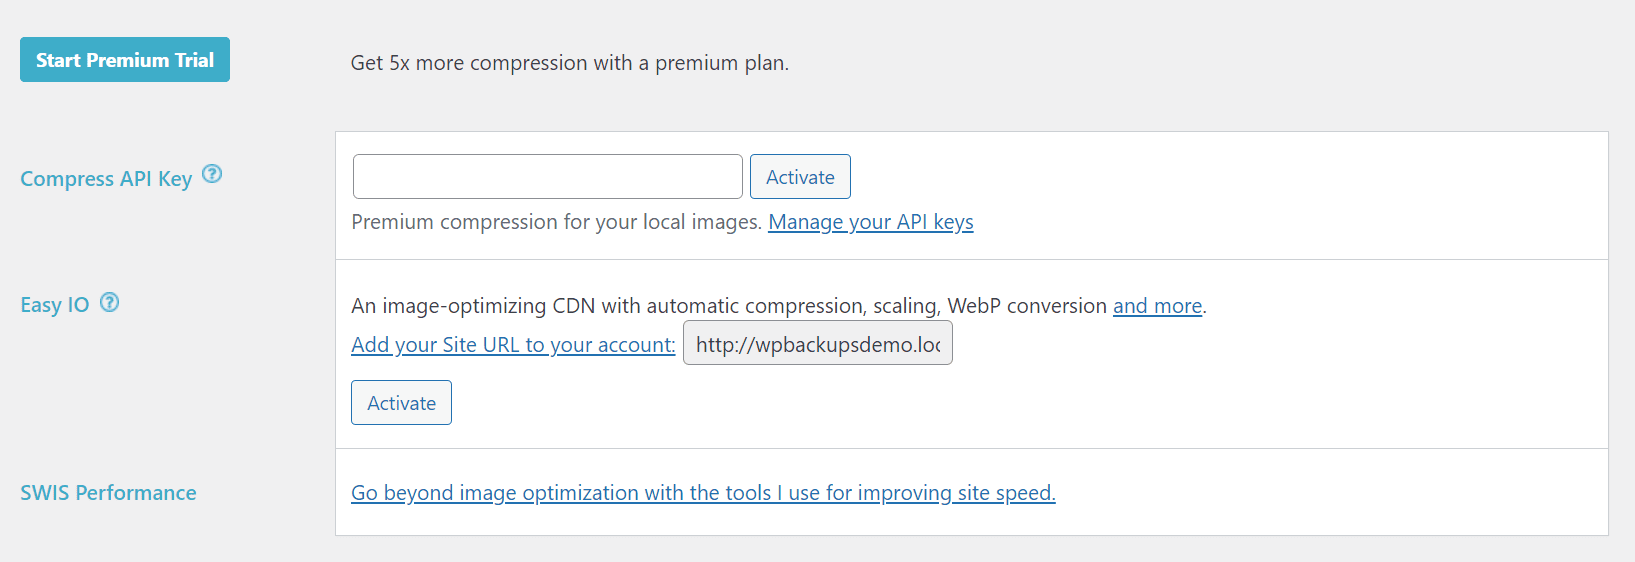Open help icon beside Easy IO

[110, 302]
